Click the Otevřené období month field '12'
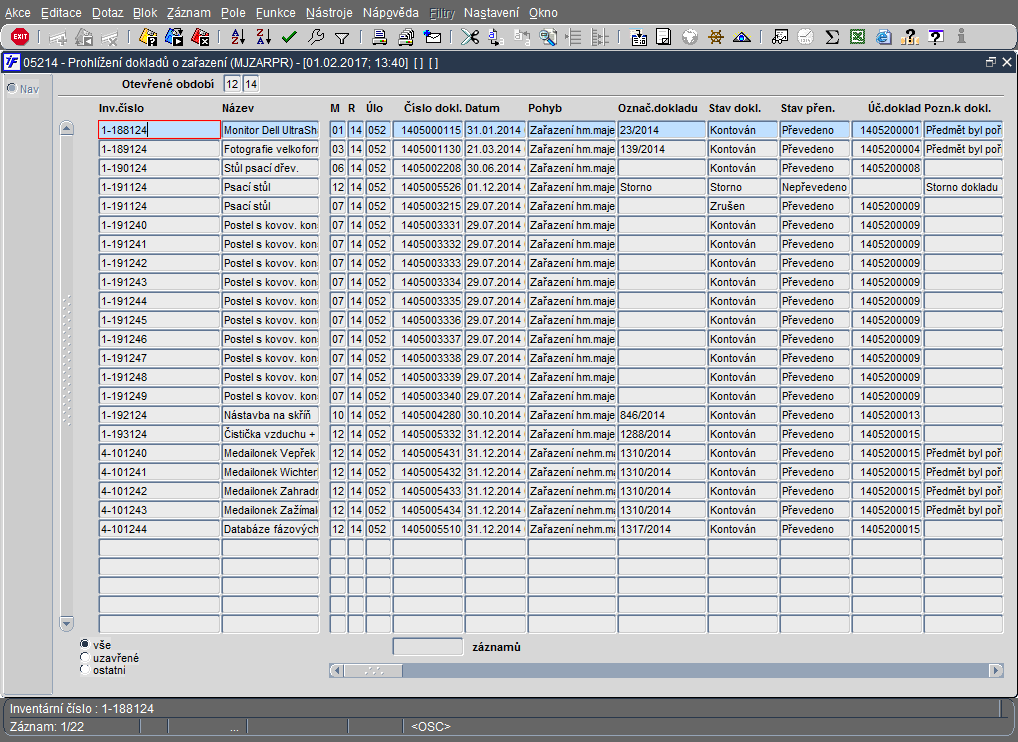The image size is (1018, 742). 232,84
